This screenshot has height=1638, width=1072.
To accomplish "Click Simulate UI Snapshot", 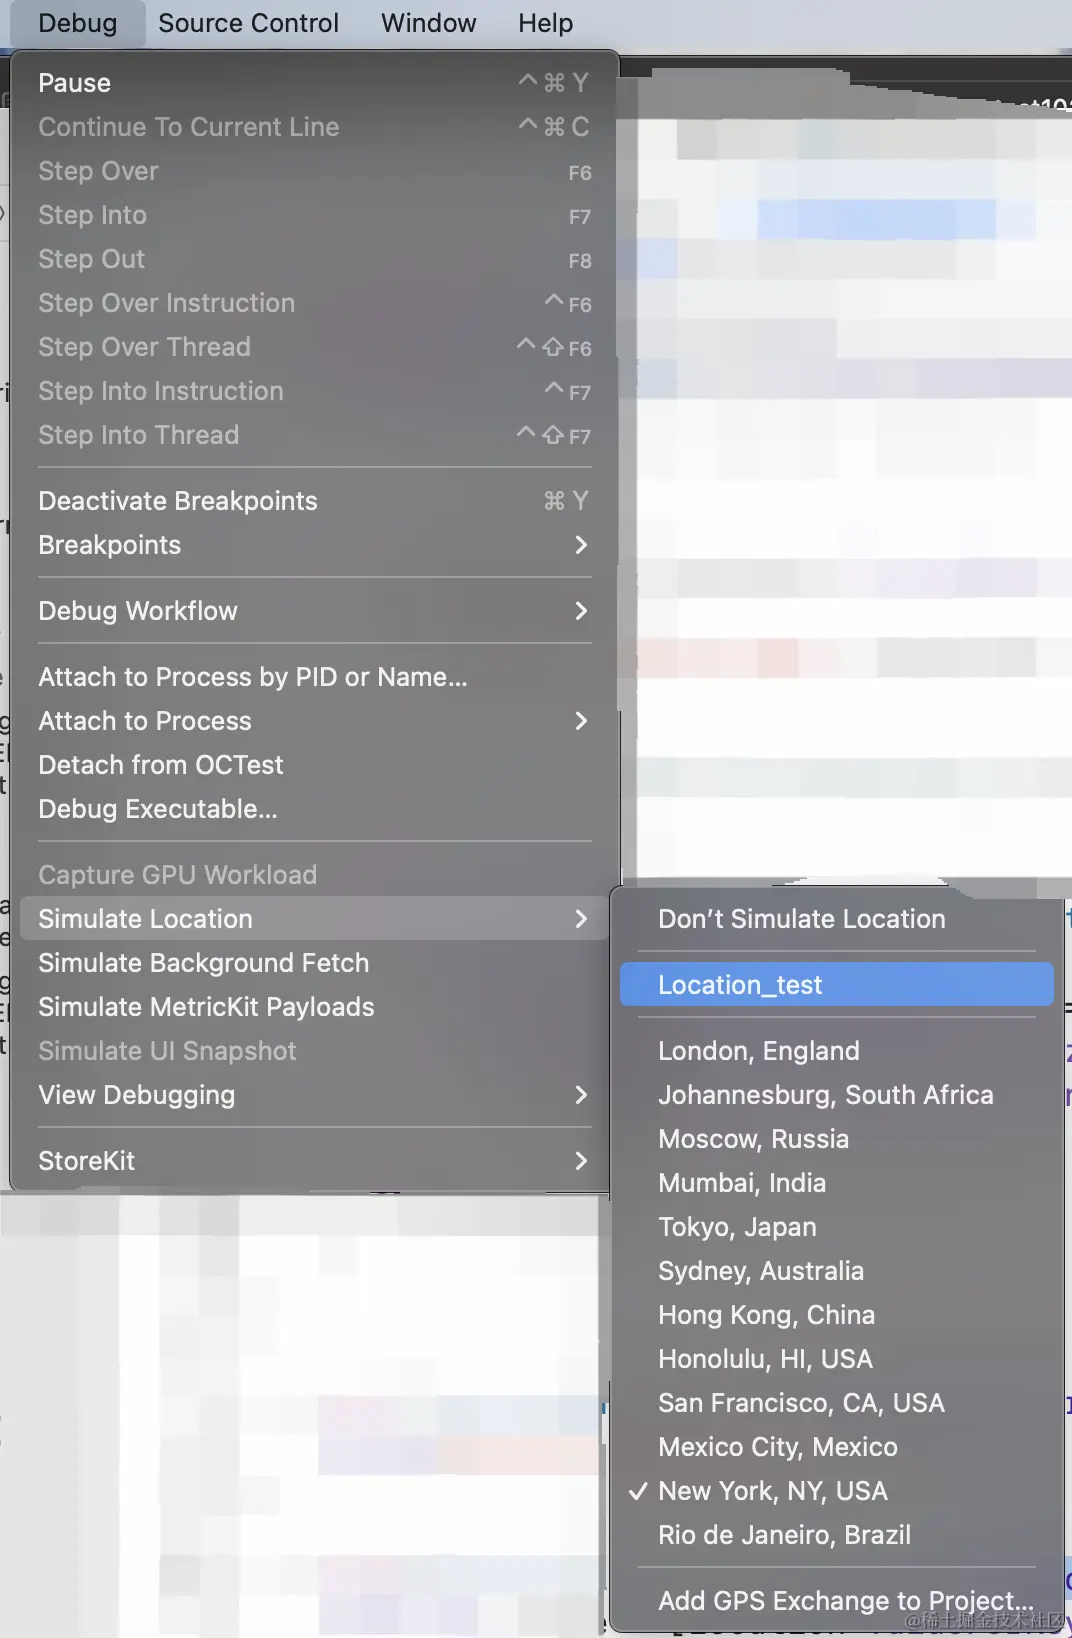I will pos(314,1051).
